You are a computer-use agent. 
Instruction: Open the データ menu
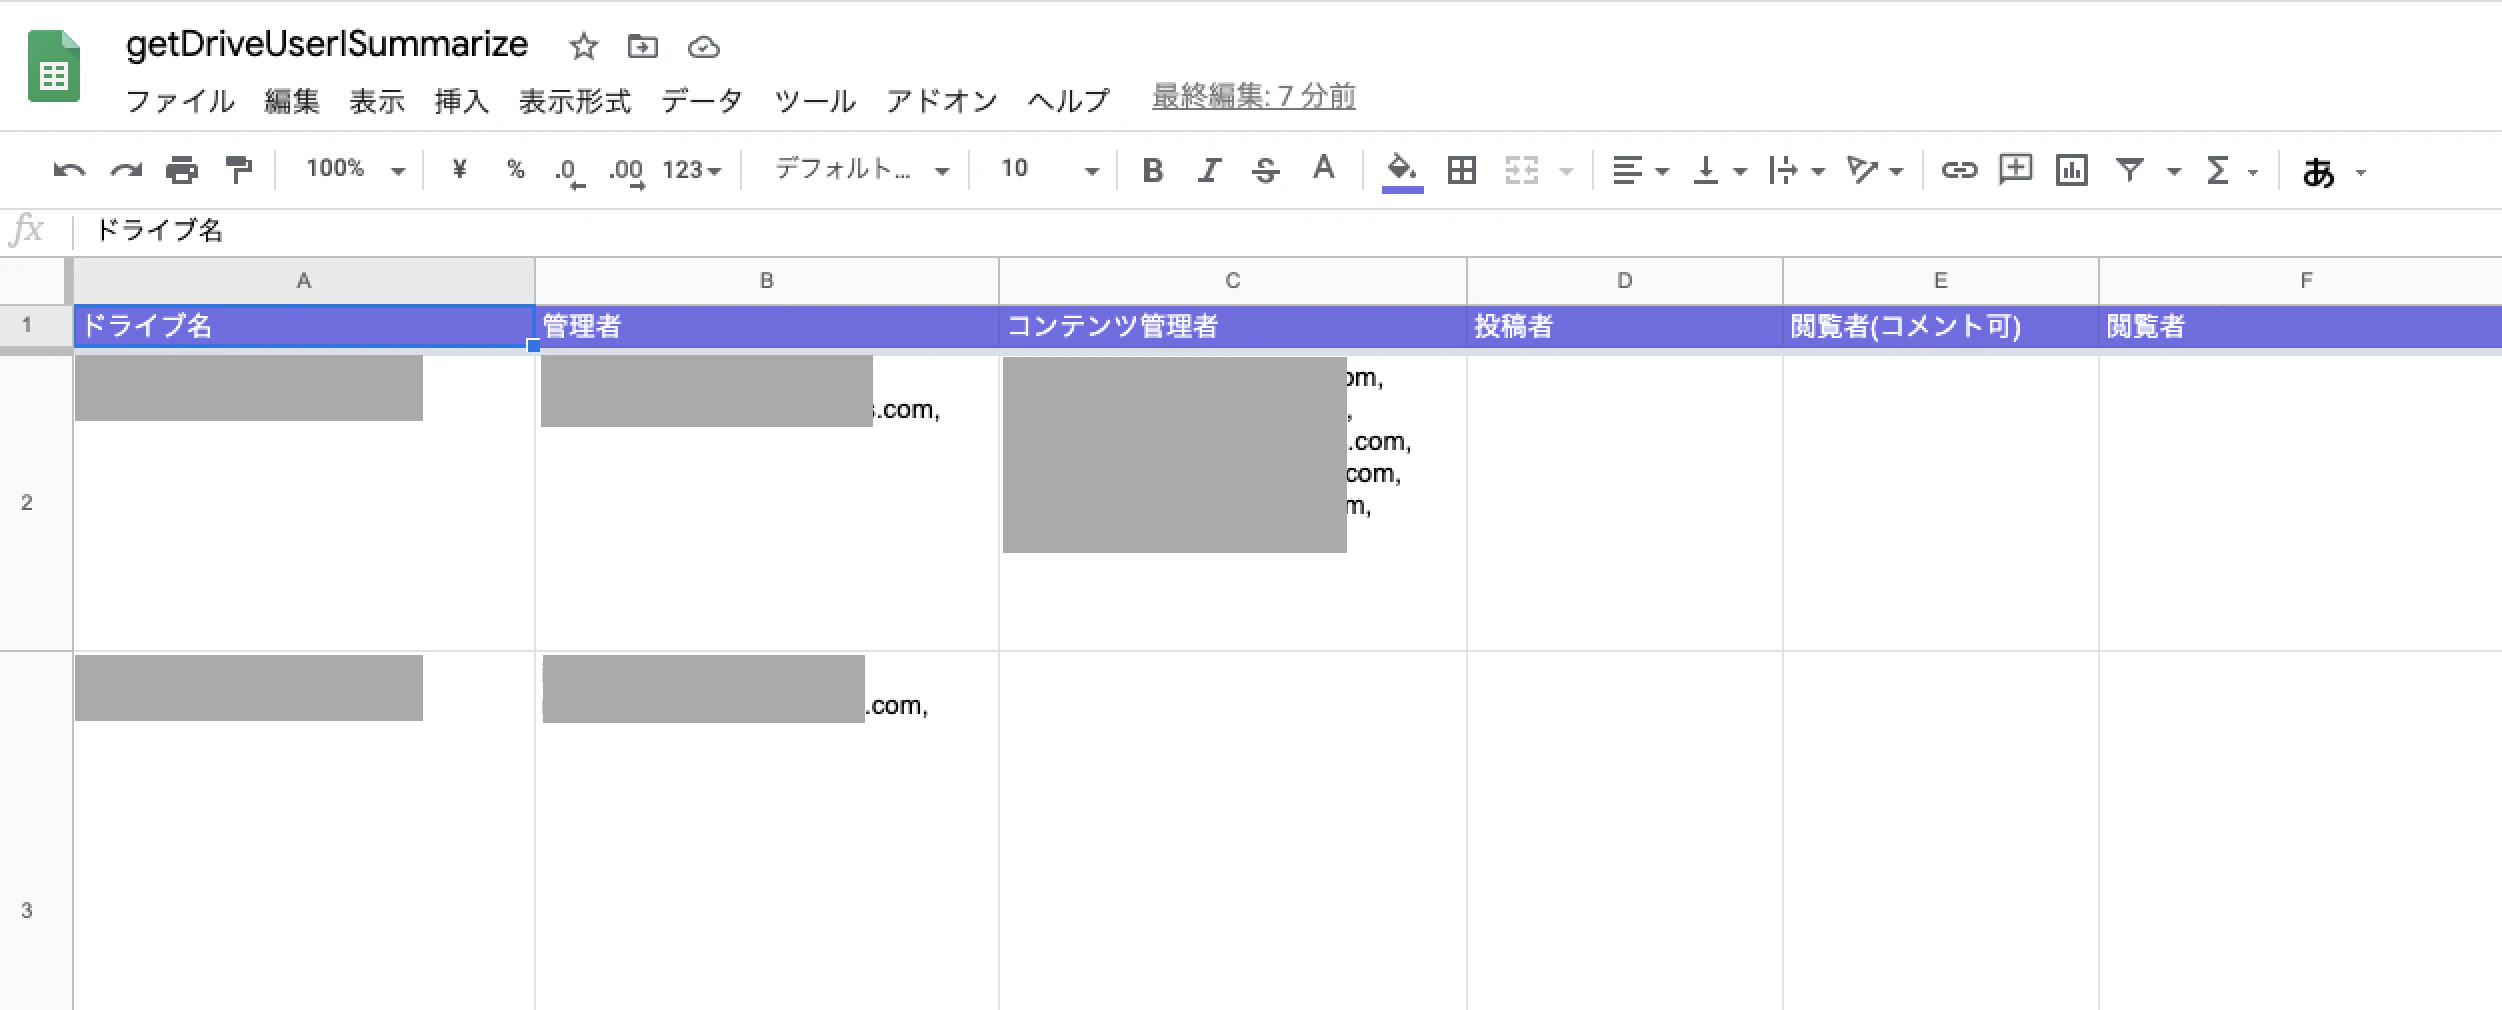click(x=701, y=101)
